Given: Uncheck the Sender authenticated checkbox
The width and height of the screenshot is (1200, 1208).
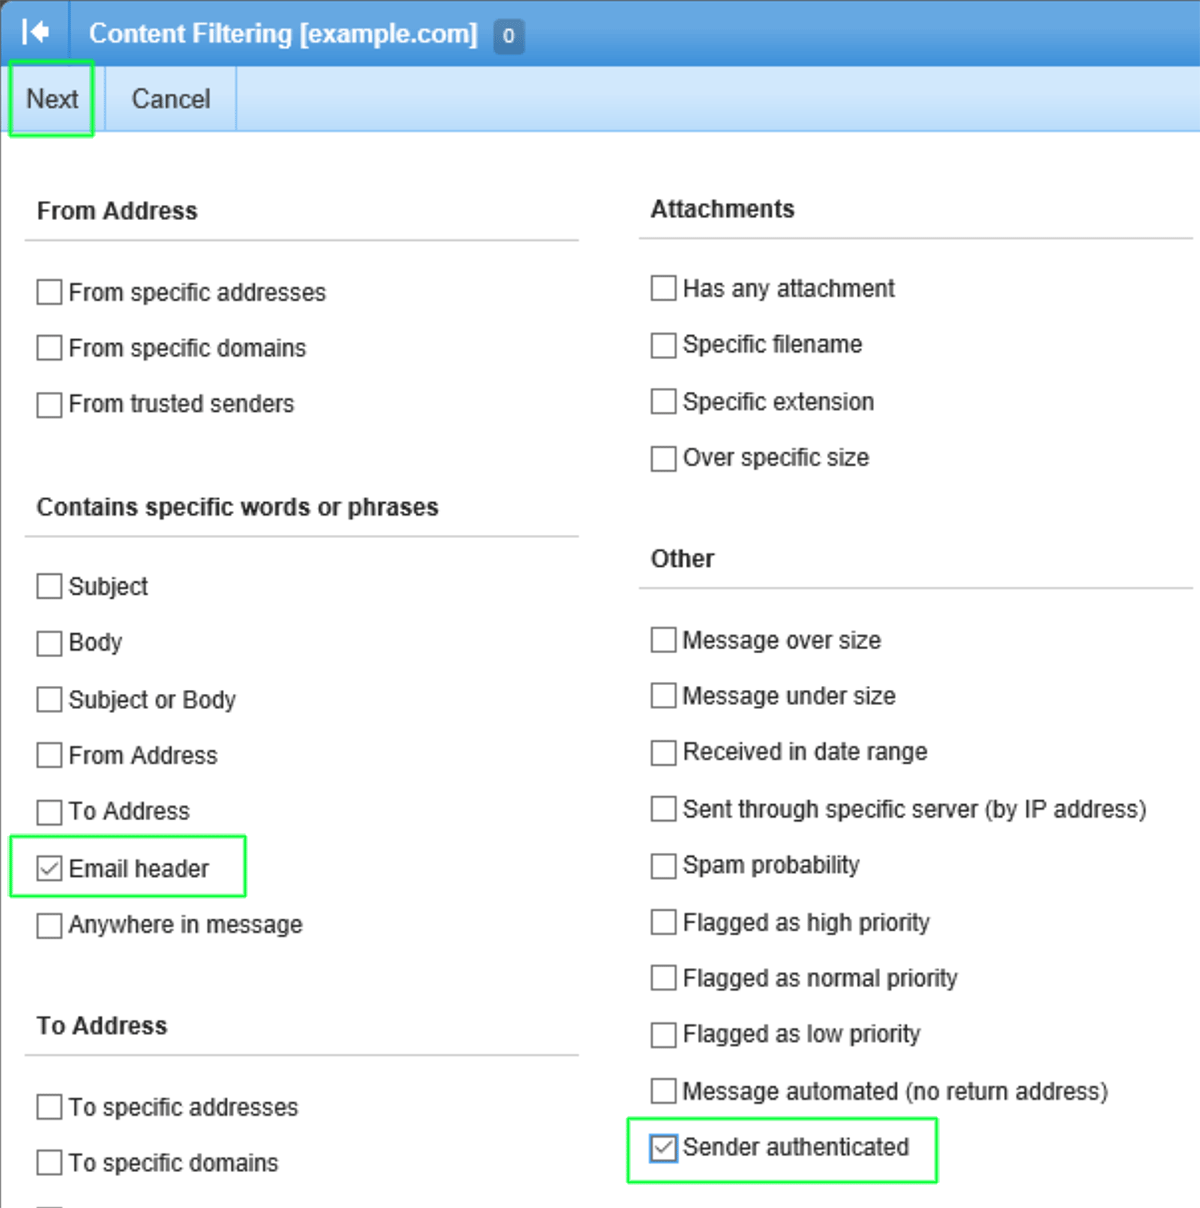Looking at the screenshot, I should 663,1147.
